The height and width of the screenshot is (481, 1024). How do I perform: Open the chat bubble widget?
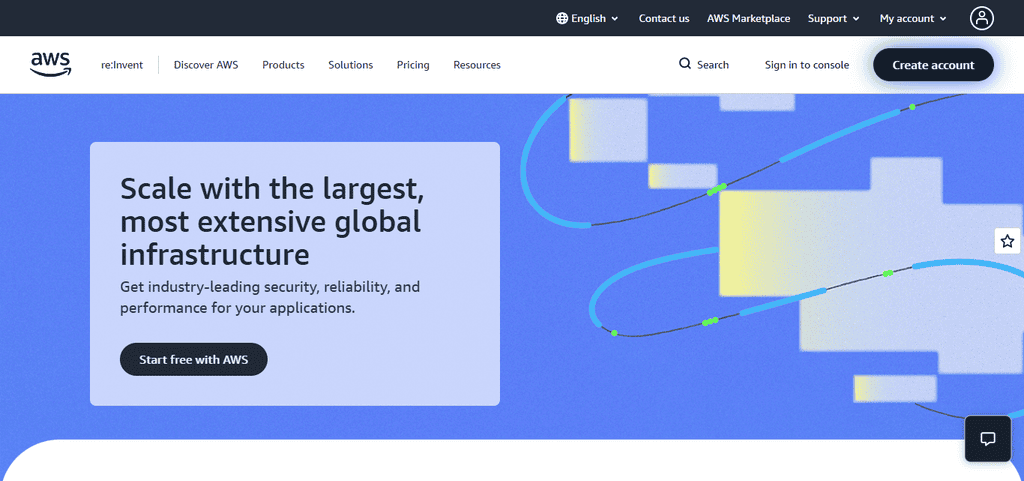click(x=988, y=439)
